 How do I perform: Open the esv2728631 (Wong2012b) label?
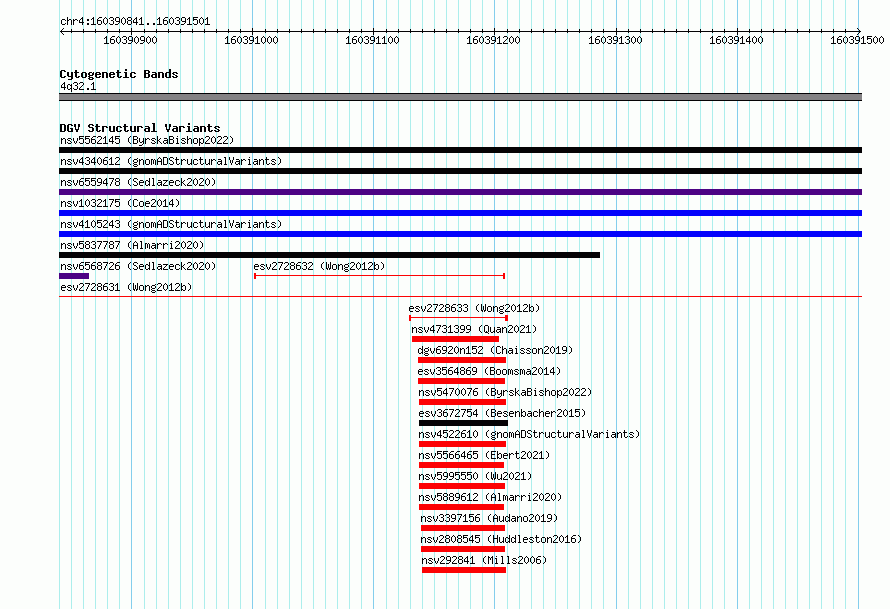(126, 287)
